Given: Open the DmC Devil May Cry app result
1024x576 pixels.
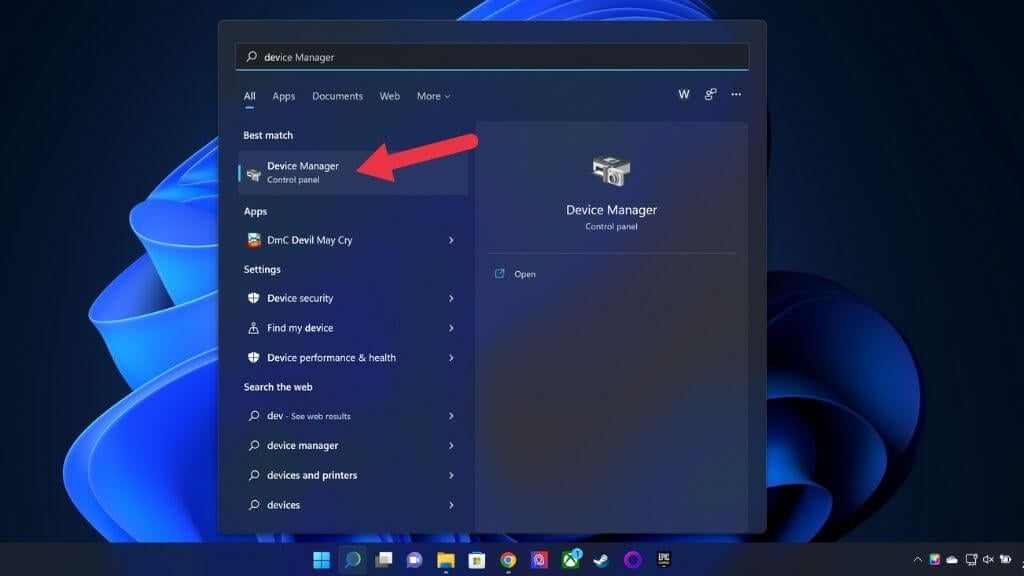Looking at the screenshot, I should pyautogui.click(x=353, y=240).
